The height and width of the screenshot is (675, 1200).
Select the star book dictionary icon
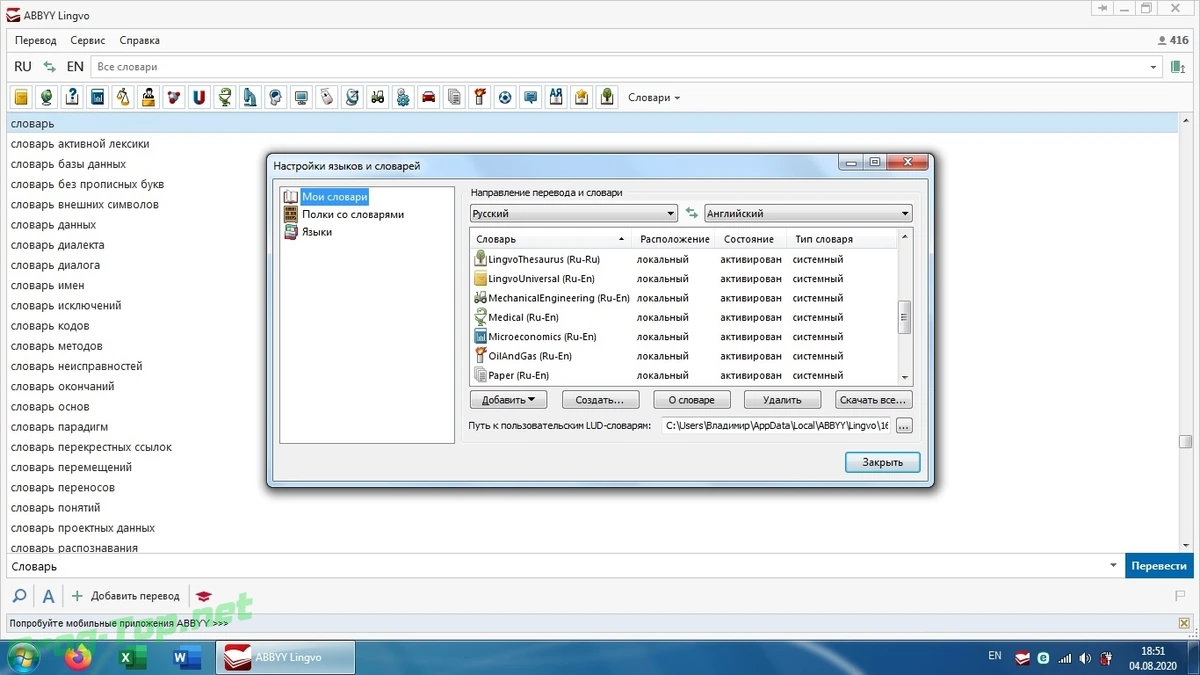tap(582, 97)
